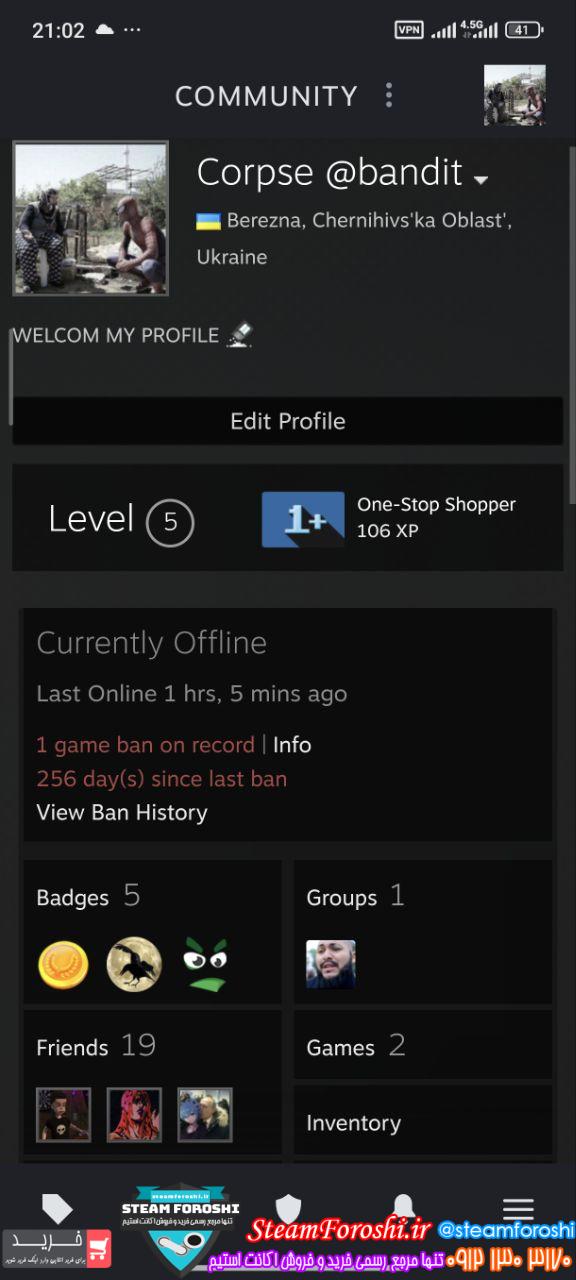Open the Friends 19 list
576x1280 pixels.
tap(96, 1046)
